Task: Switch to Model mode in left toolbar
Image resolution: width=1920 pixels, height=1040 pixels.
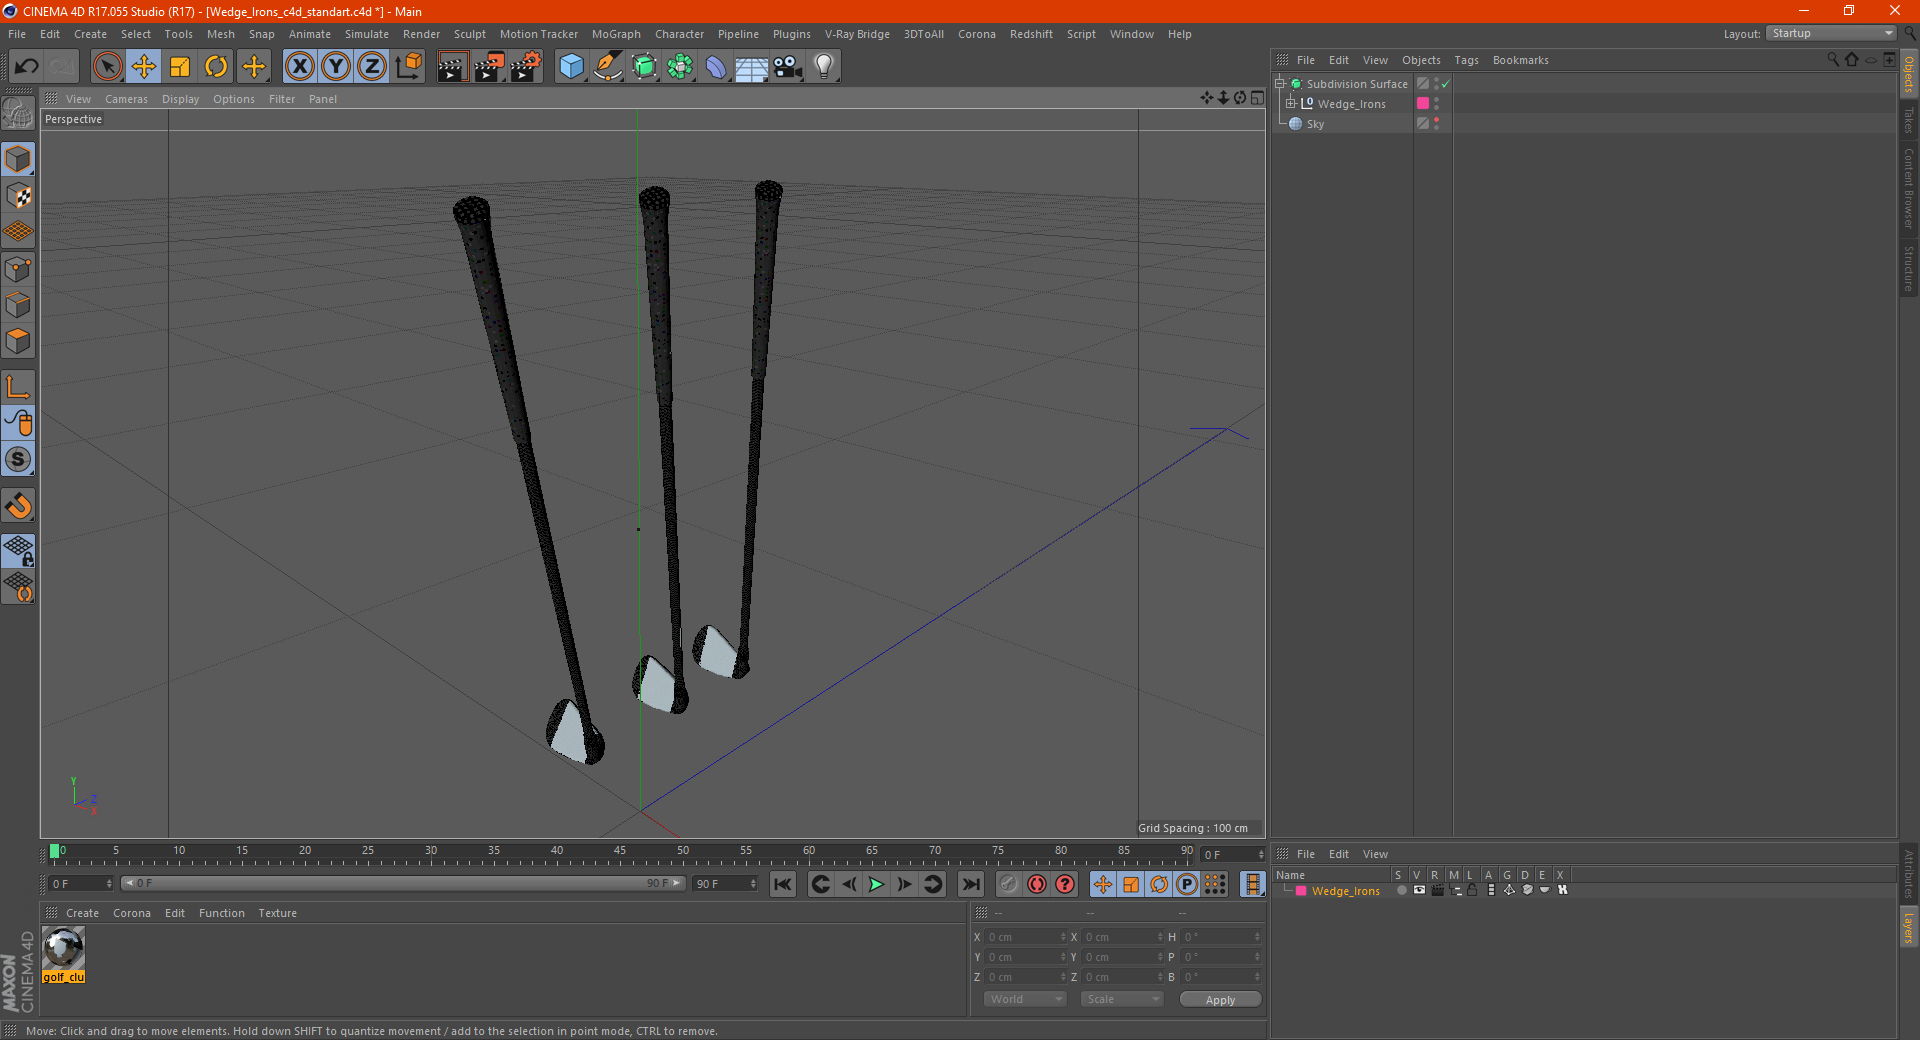Action: (18, 159)
